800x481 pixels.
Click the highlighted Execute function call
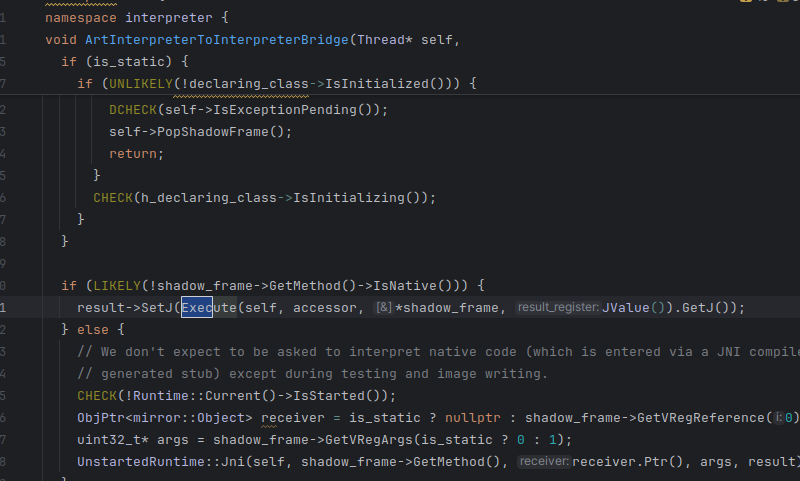[x=208, y=307]
